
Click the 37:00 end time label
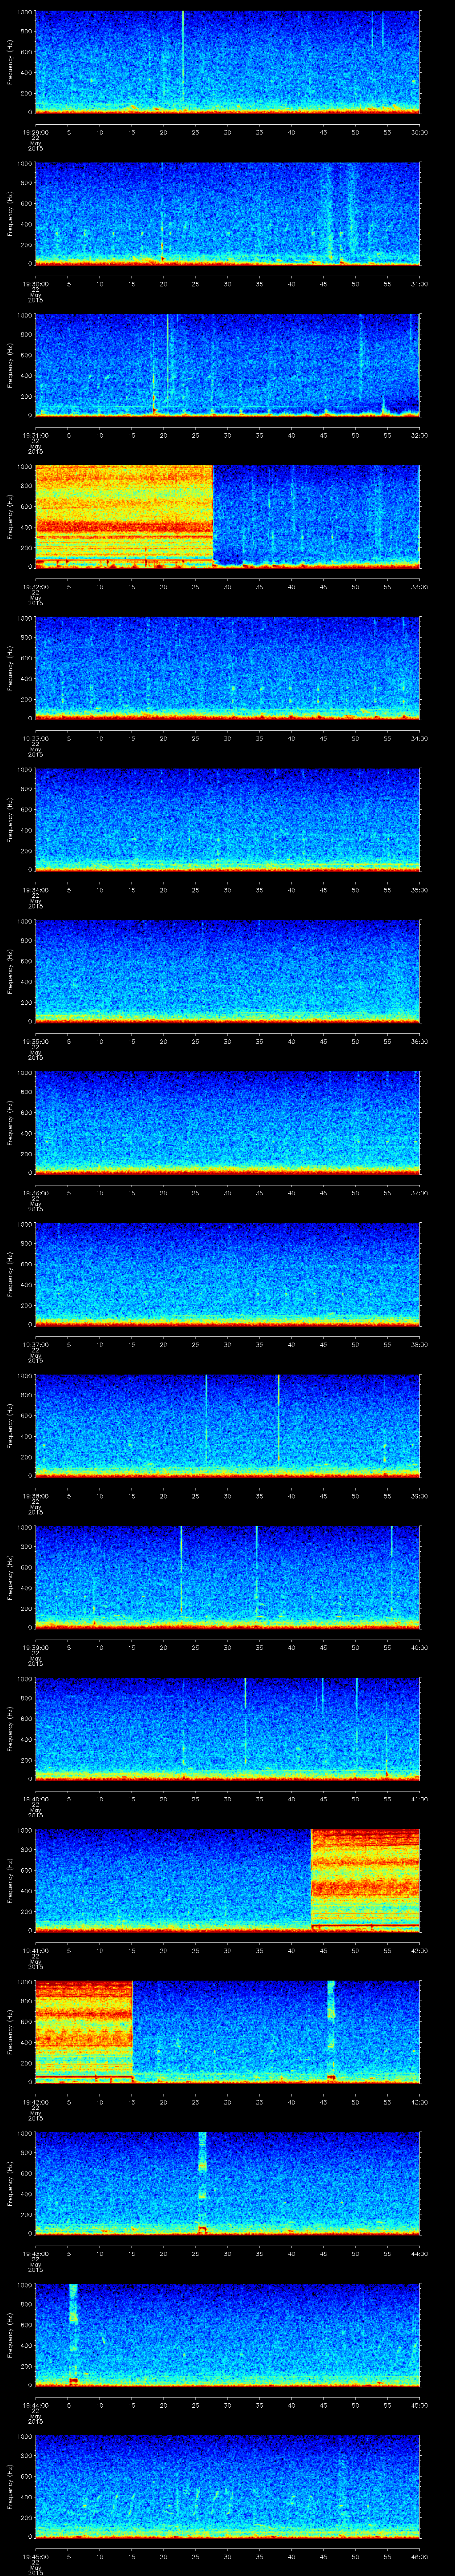click(x=420, y=1193)
